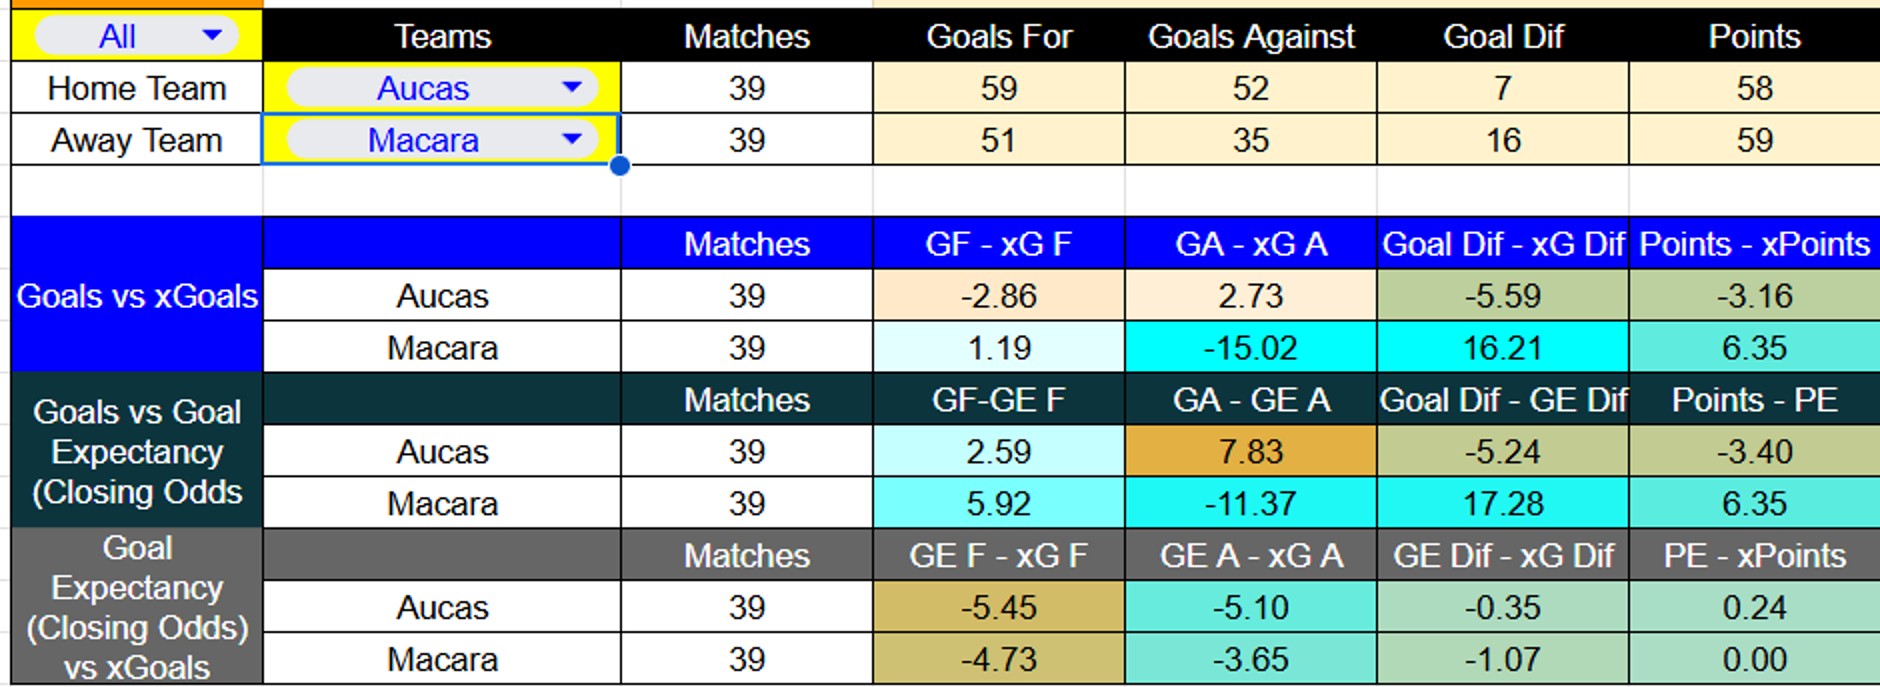
Task: Click the GF - xG F header
Action: [998, 244]
